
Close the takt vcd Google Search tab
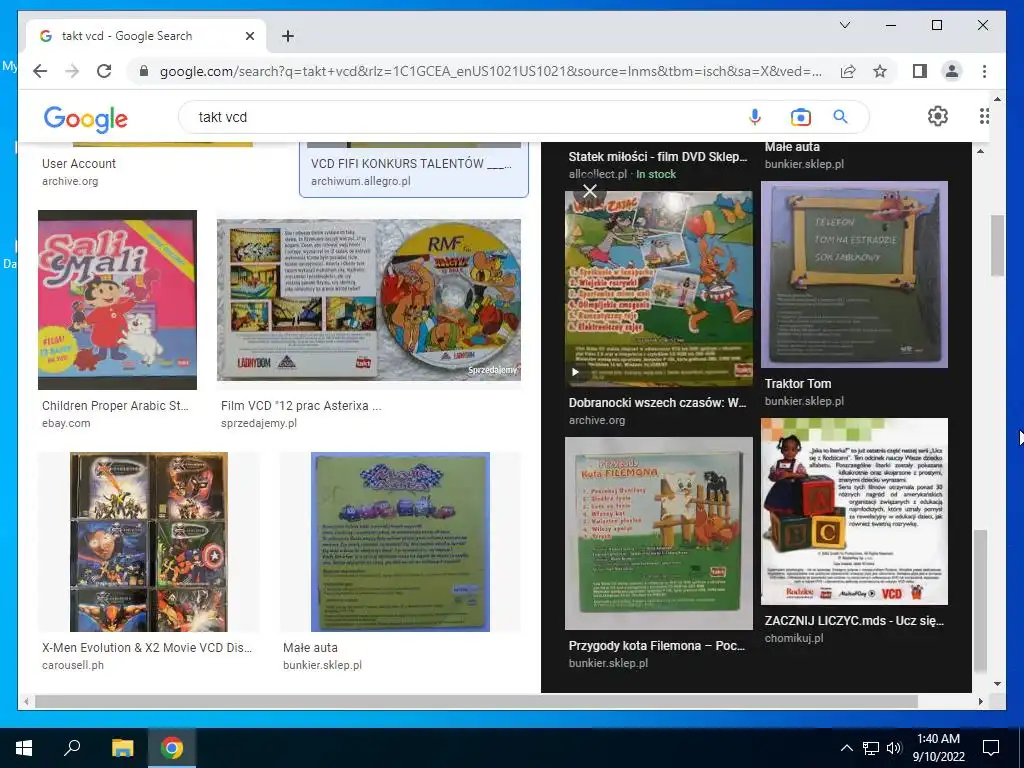point(249,36)
